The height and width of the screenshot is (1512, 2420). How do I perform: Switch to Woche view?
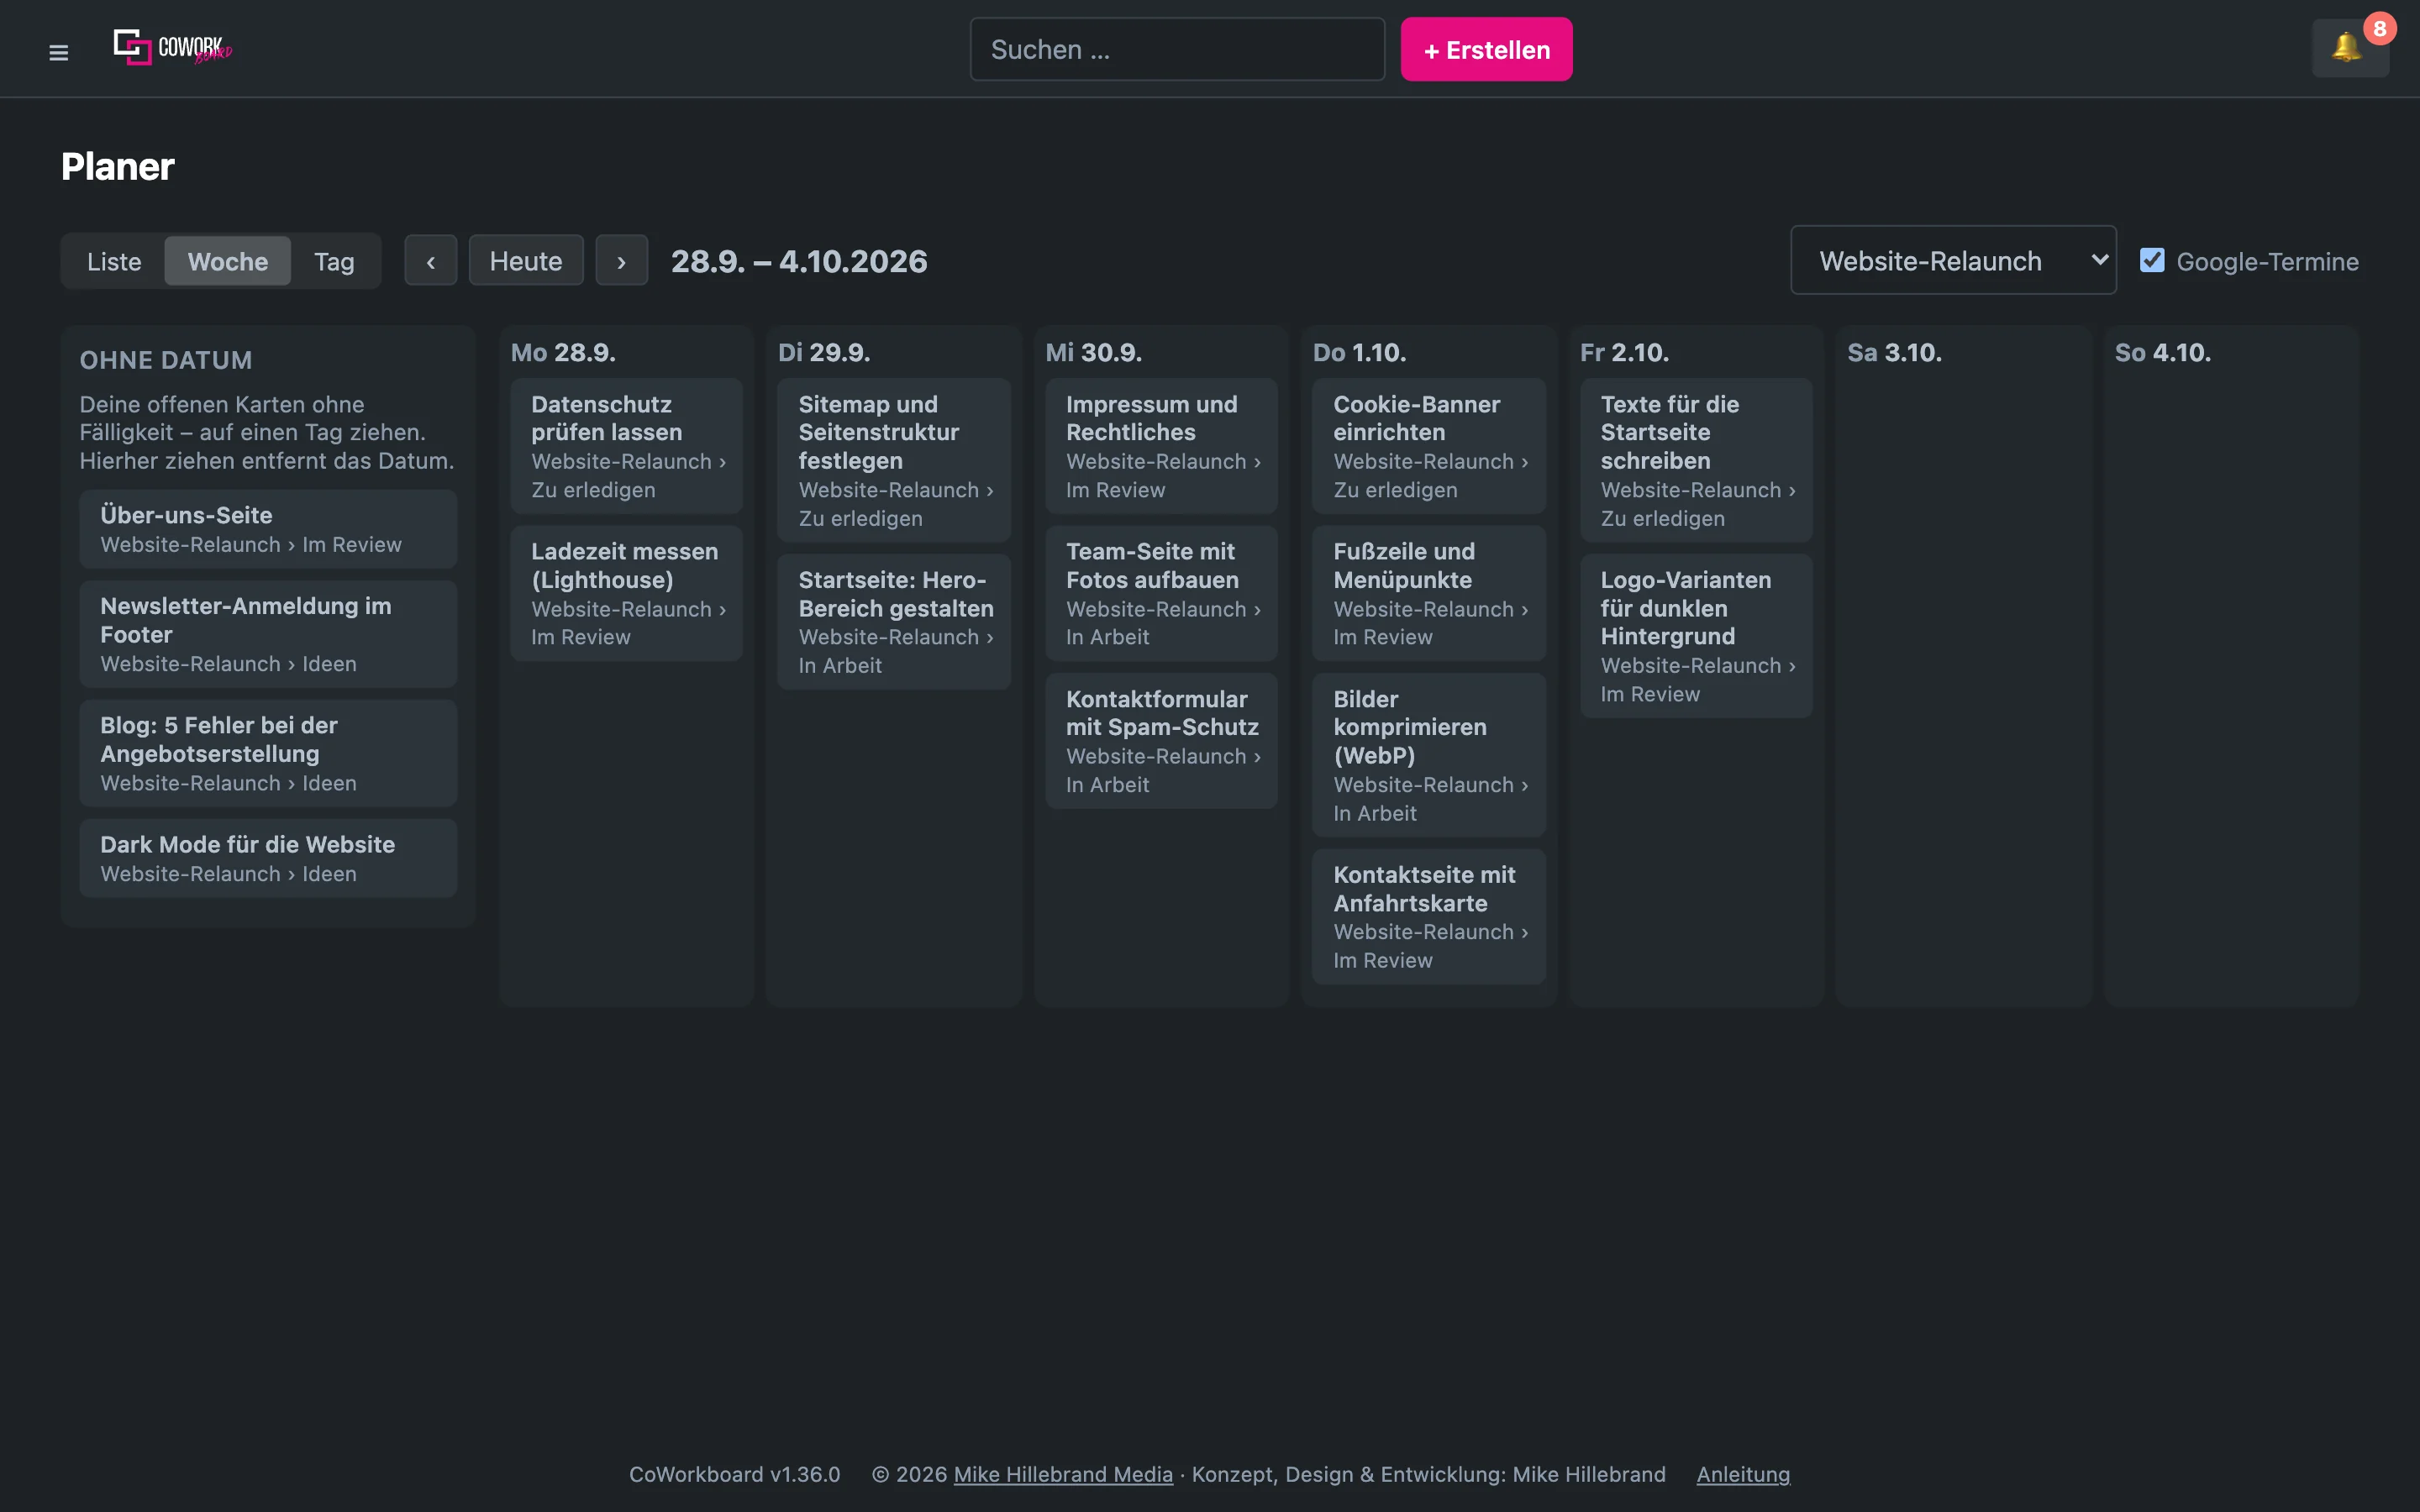[x=228, y=261]
